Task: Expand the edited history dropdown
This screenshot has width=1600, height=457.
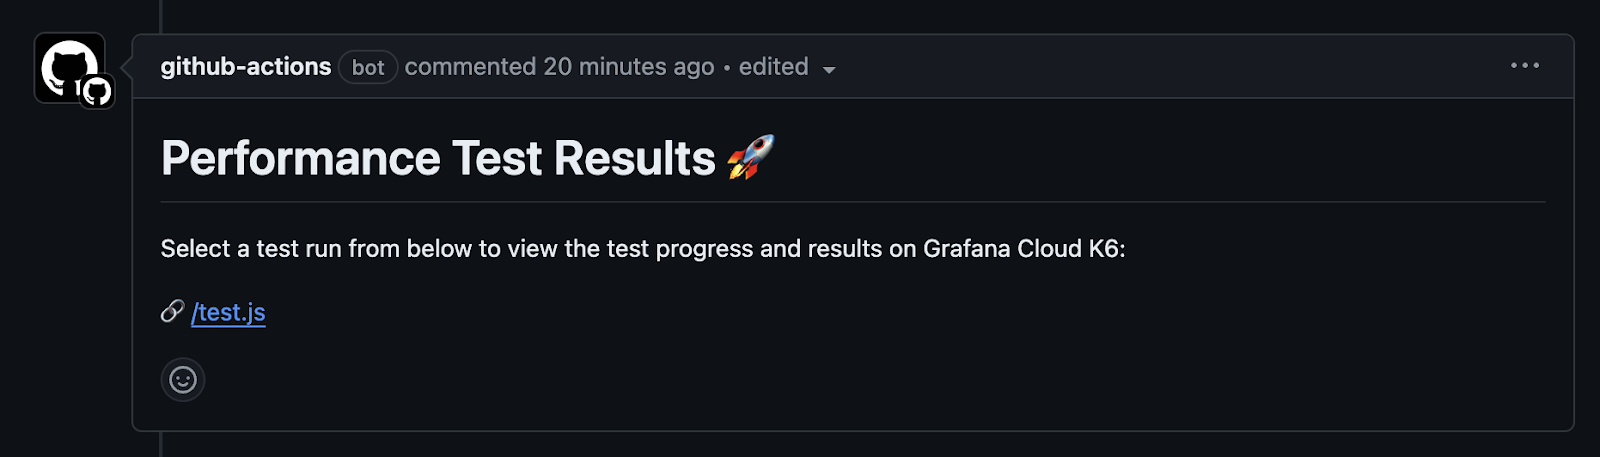Action: (773, 67)
